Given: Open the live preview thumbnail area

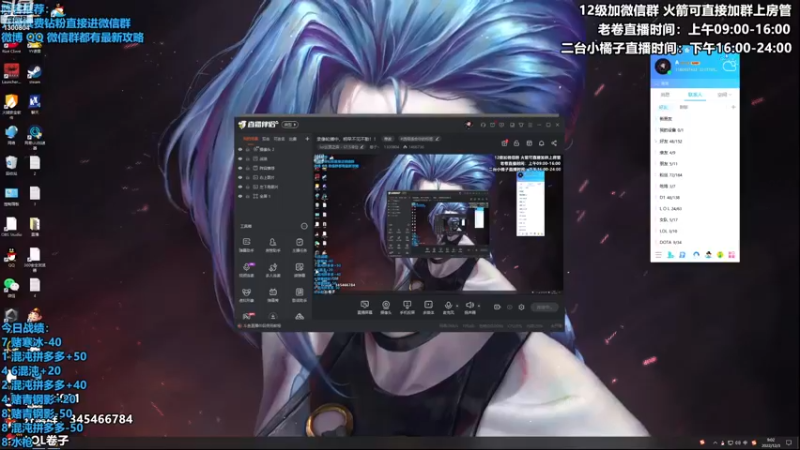Looking at the screenshot, I should 438,224.
